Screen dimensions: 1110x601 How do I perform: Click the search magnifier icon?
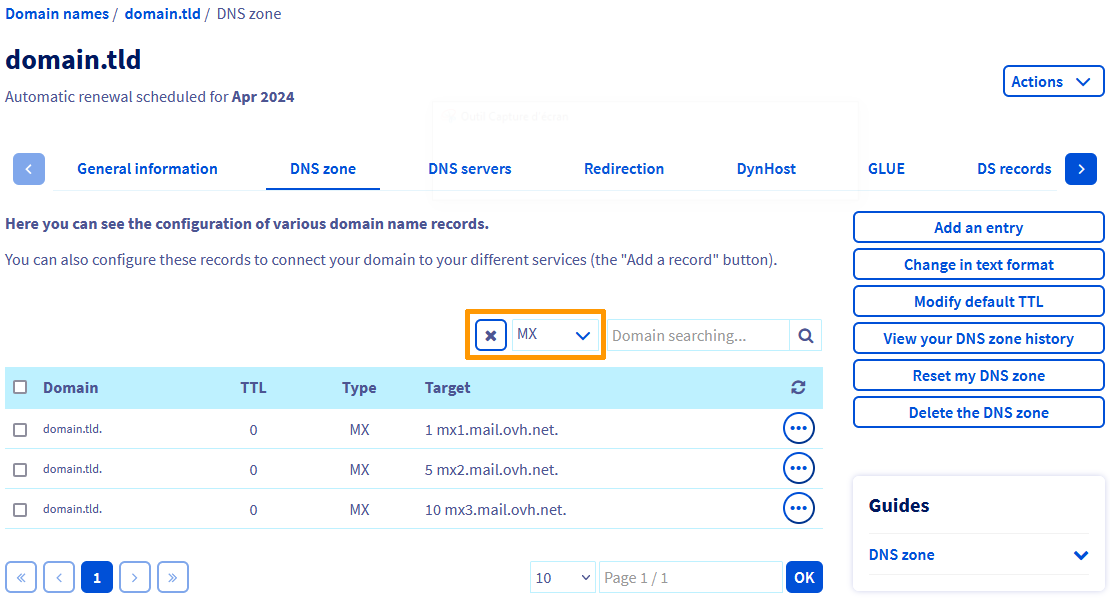pos(805,335)
